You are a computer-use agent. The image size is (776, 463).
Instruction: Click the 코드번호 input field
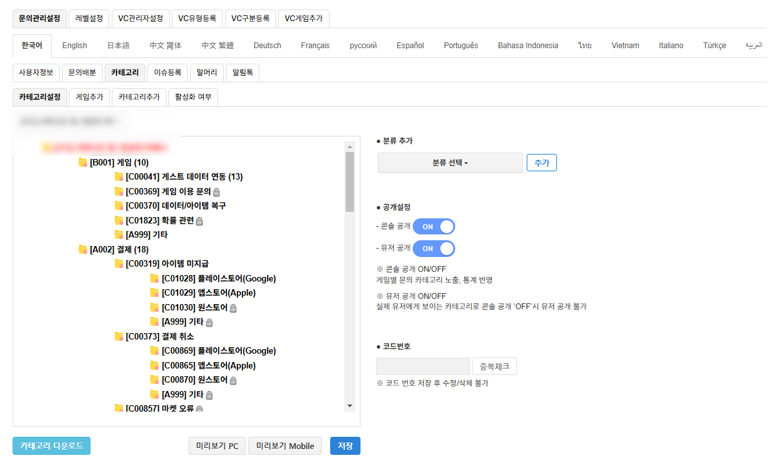422,367
